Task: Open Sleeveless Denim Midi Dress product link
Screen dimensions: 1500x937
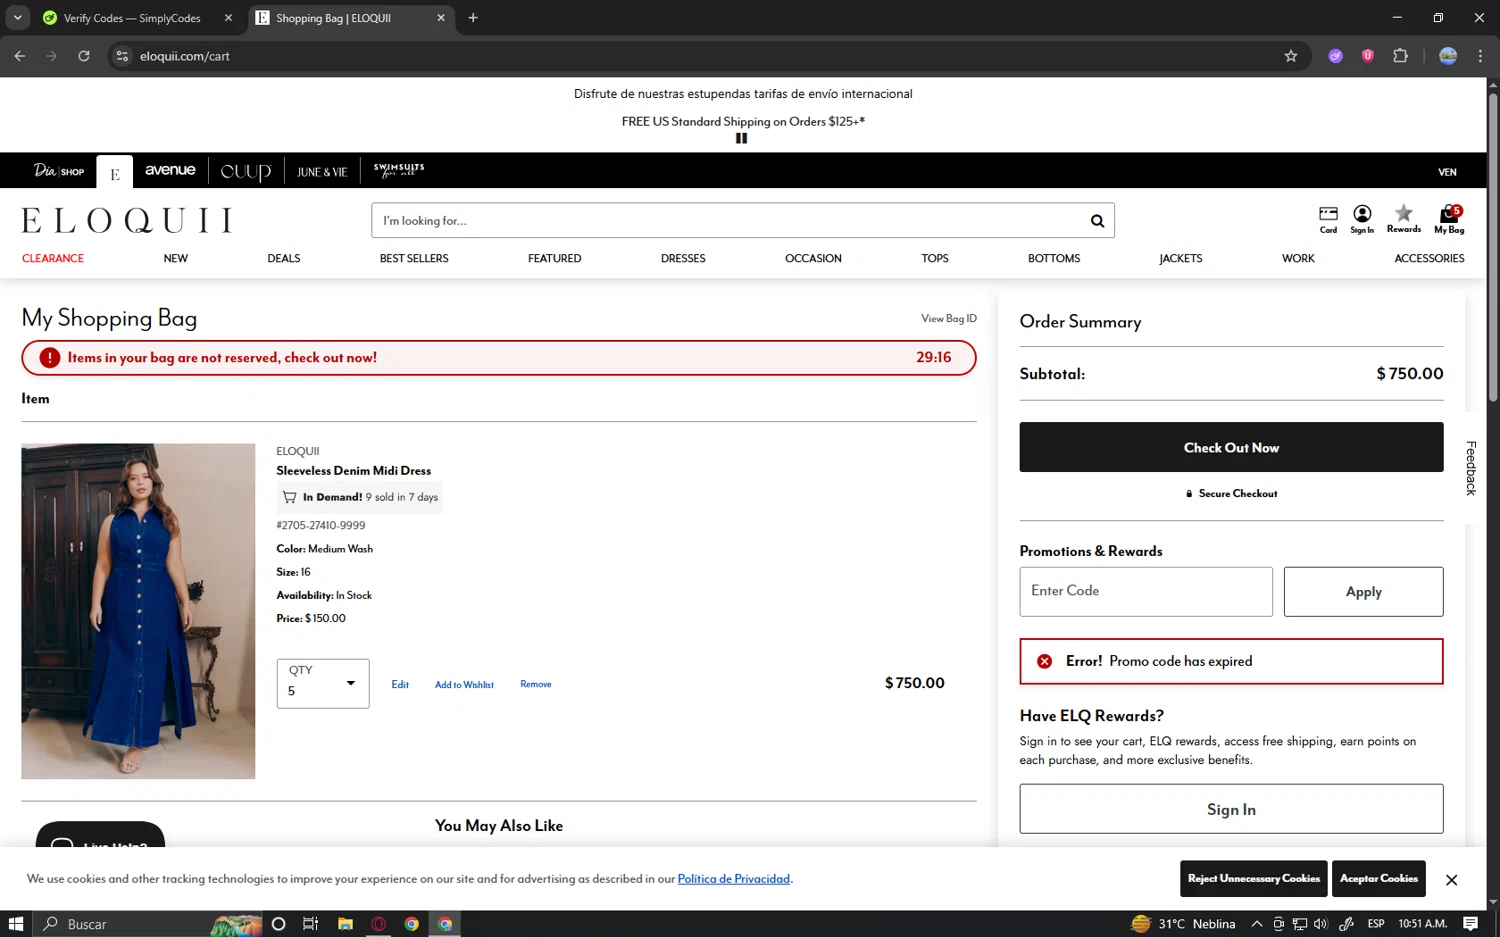Action: (353, 470)
